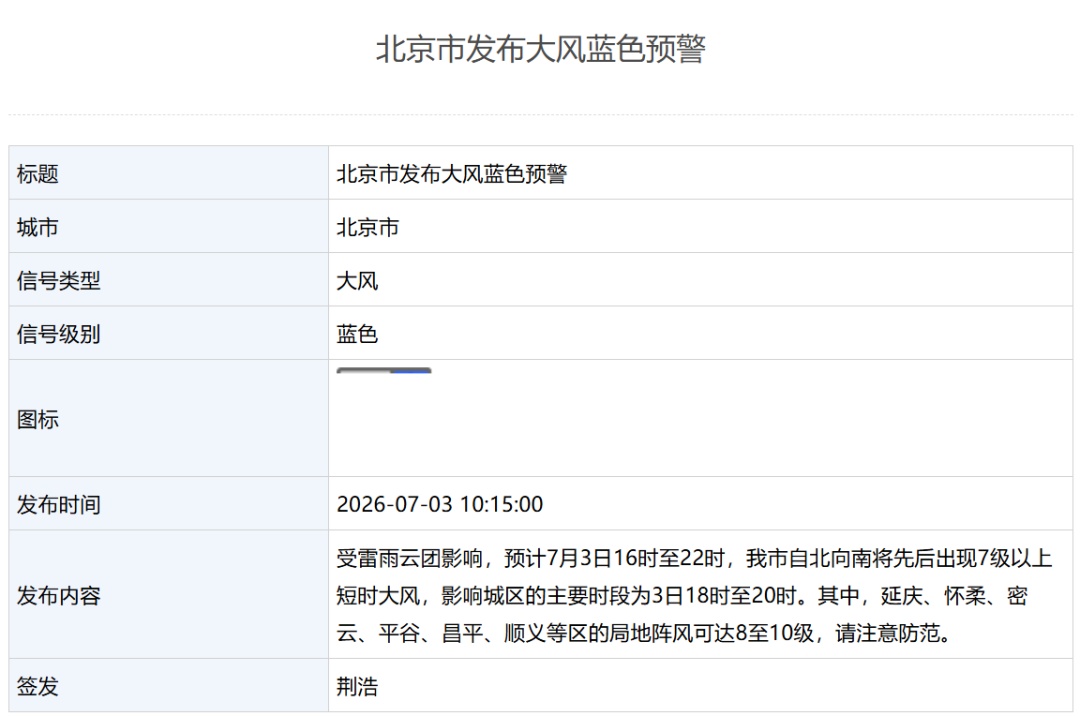Select the 发布时间 row label
The height and width of the screenshot is (716, 1080).
59,505
